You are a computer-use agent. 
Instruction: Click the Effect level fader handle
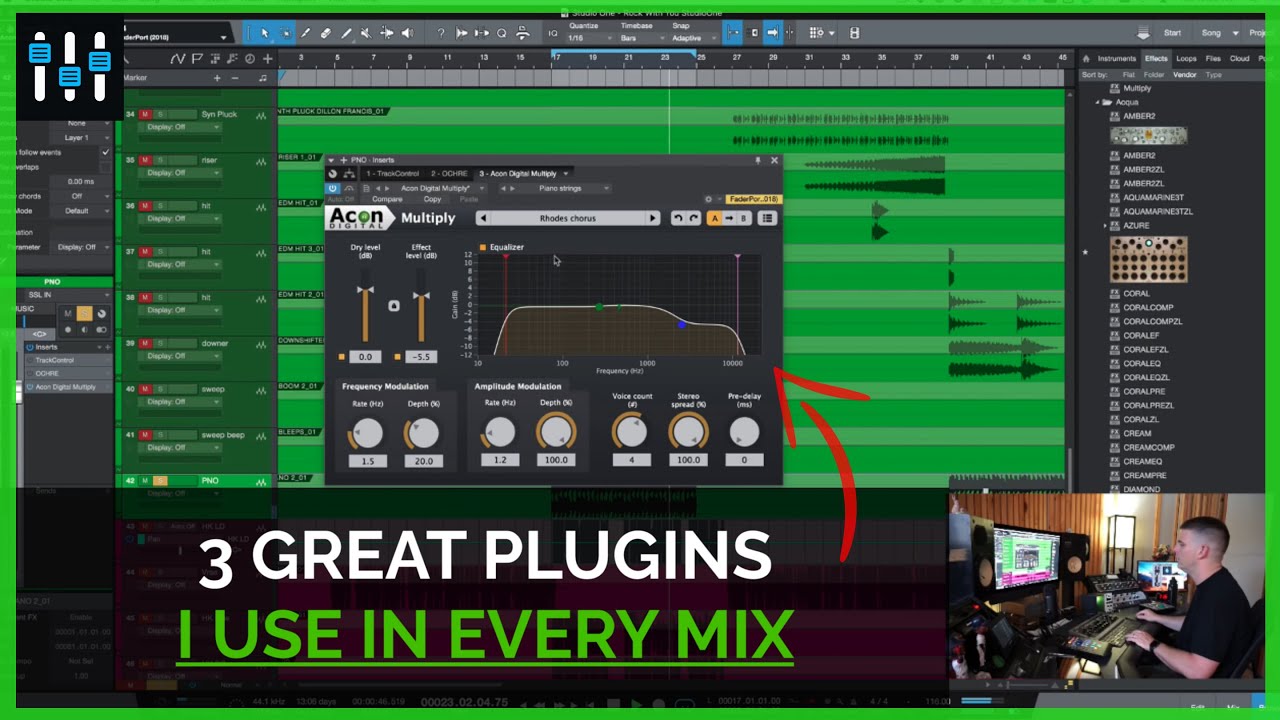pyautogui.click(x=421, y=296)
